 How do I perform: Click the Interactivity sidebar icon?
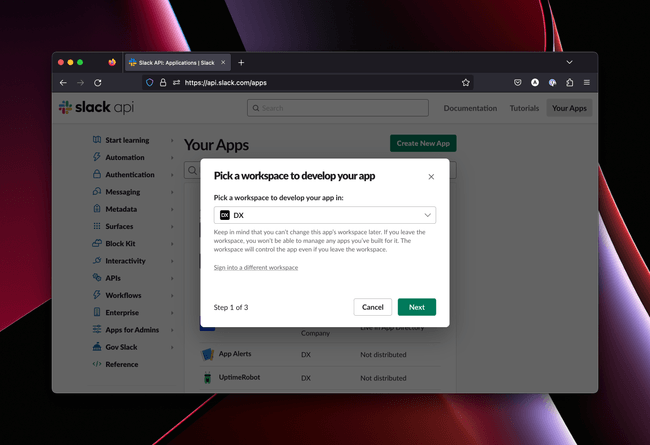(x=97, y=260)
